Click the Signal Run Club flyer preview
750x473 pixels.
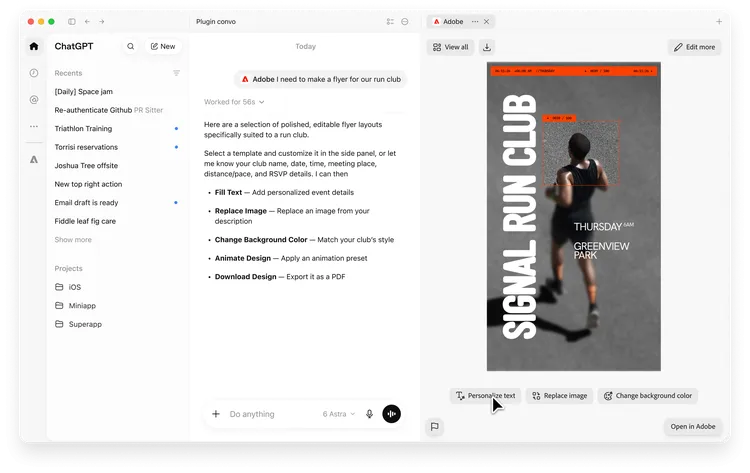tap(574, 216)
